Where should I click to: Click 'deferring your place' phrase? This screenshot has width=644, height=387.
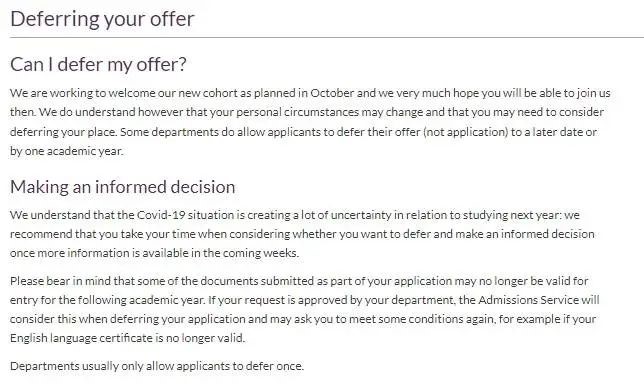(x=64, y=132)
